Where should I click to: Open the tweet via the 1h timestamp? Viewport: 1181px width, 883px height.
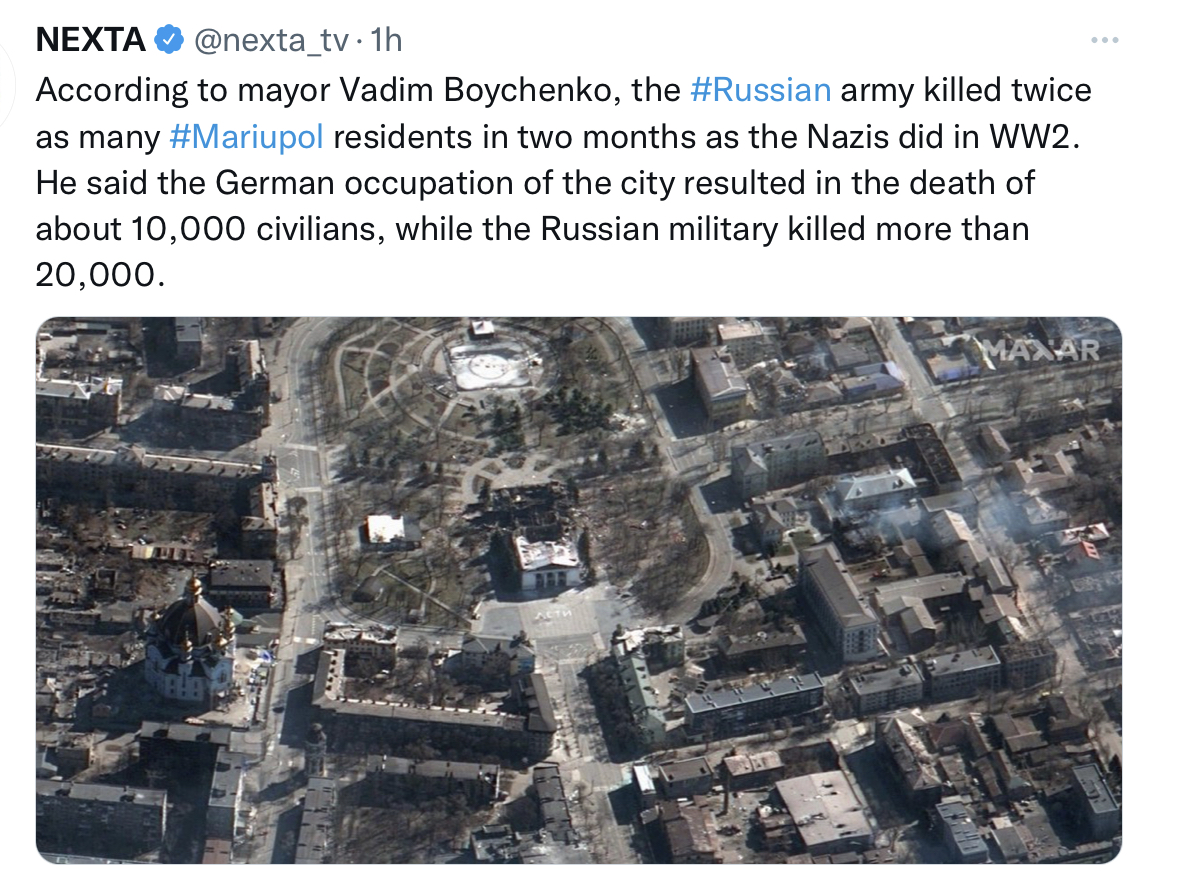point(386,41)
